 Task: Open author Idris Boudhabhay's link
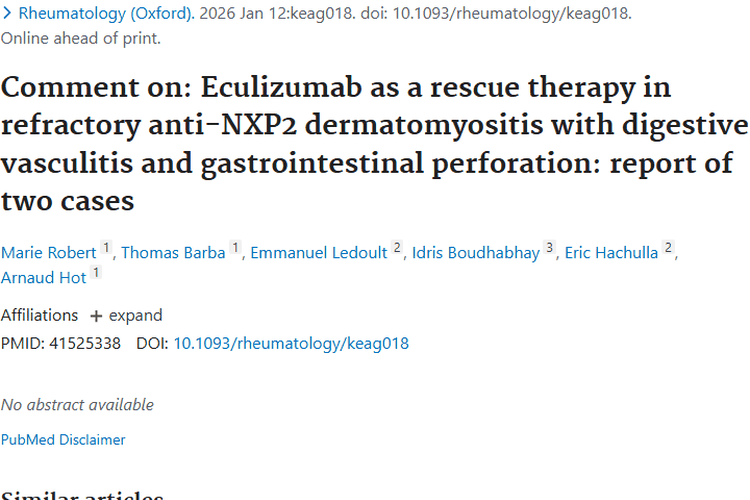coord(476,252)
